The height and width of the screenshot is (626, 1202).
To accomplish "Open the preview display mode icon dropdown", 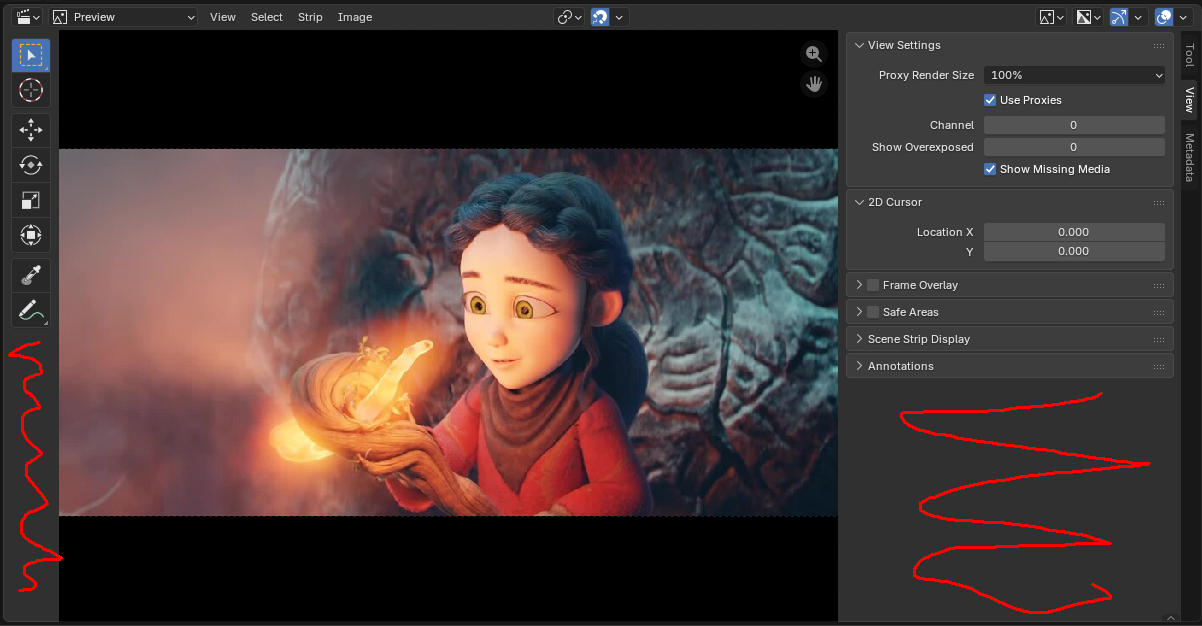I will [1051, 17].
